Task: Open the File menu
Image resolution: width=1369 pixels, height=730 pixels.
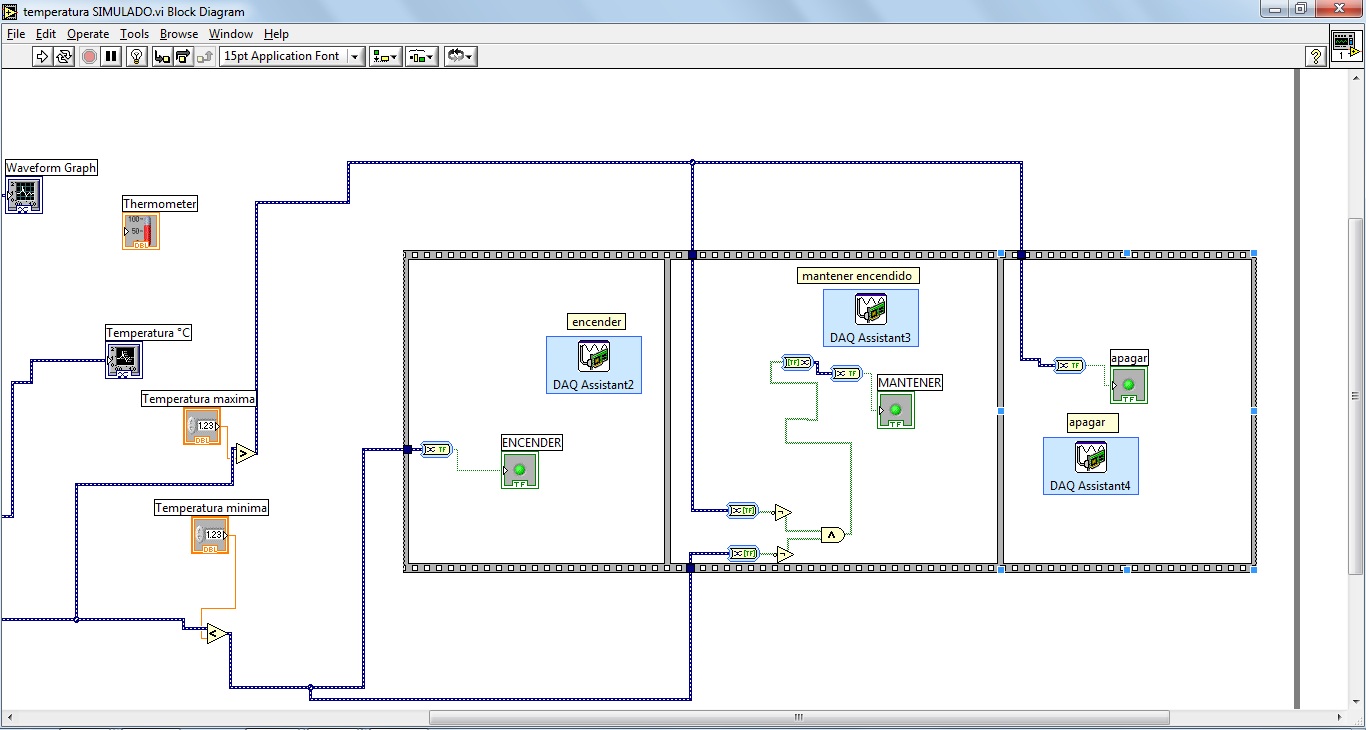Action: [15, 33]
